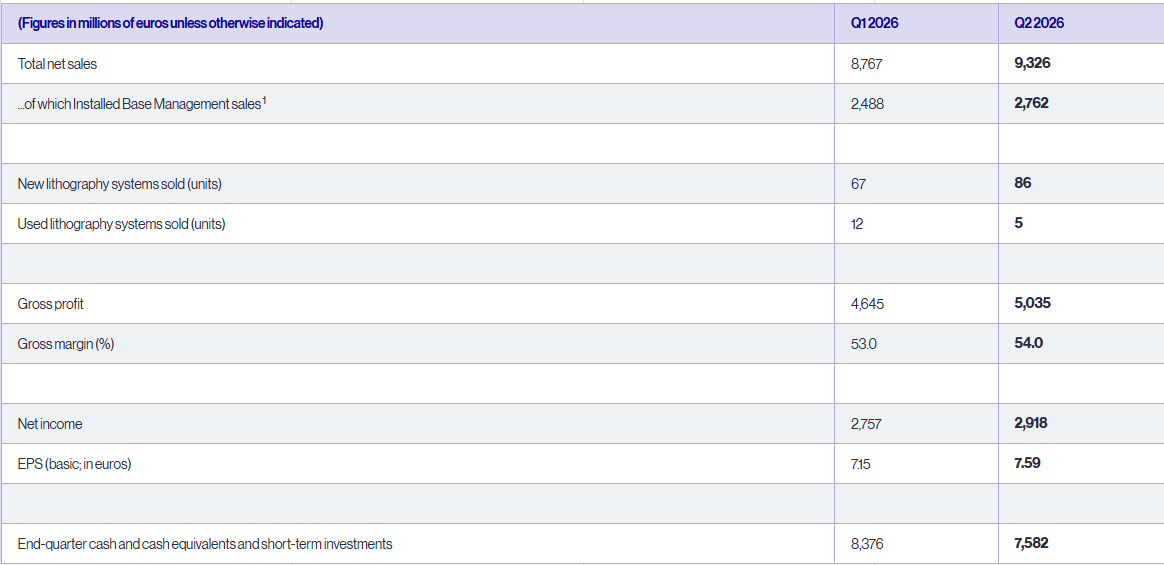Select End-quarter cash and short-term investments label
Screen dimensions: 1164x565
point(205,544)
